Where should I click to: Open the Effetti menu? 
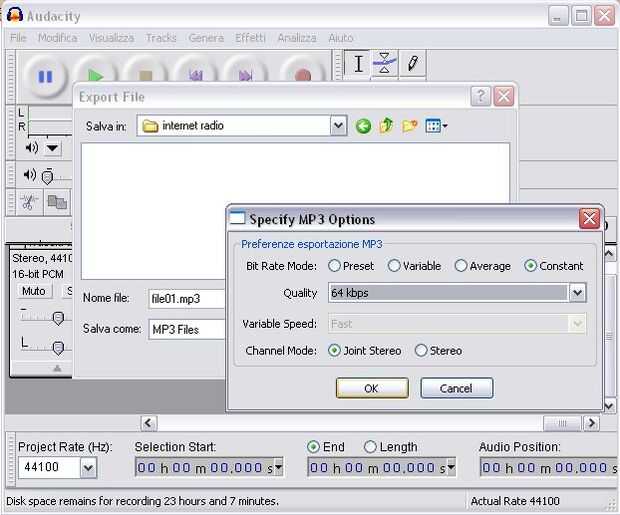click(x=250, y=38)
